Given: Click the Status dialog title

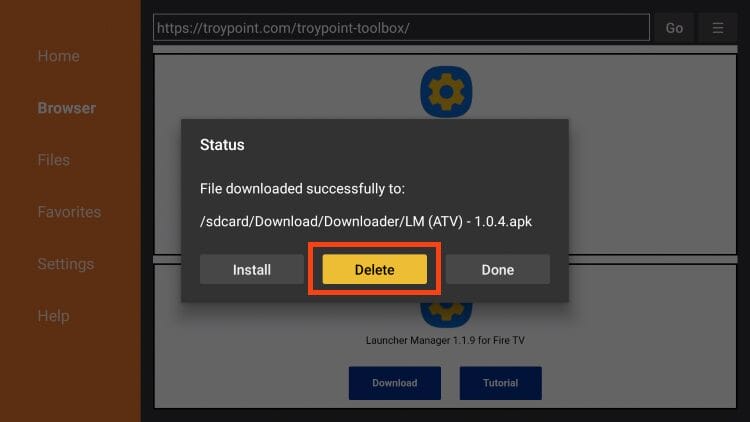Looking at the screenshot, I should [x=222, y=144].
